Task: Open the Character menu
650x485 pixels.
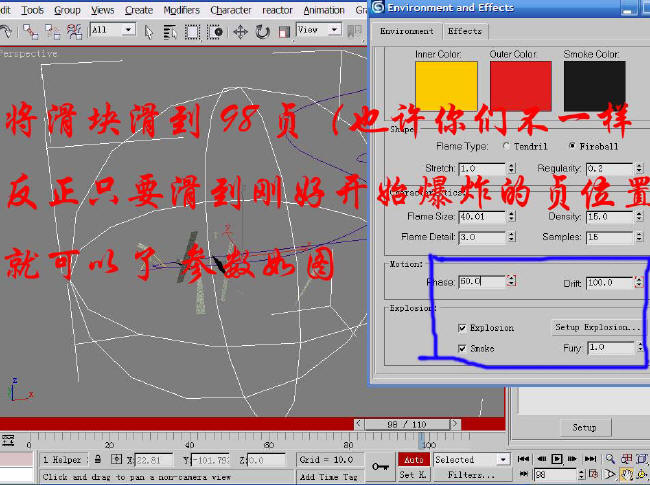Action: 231,10
